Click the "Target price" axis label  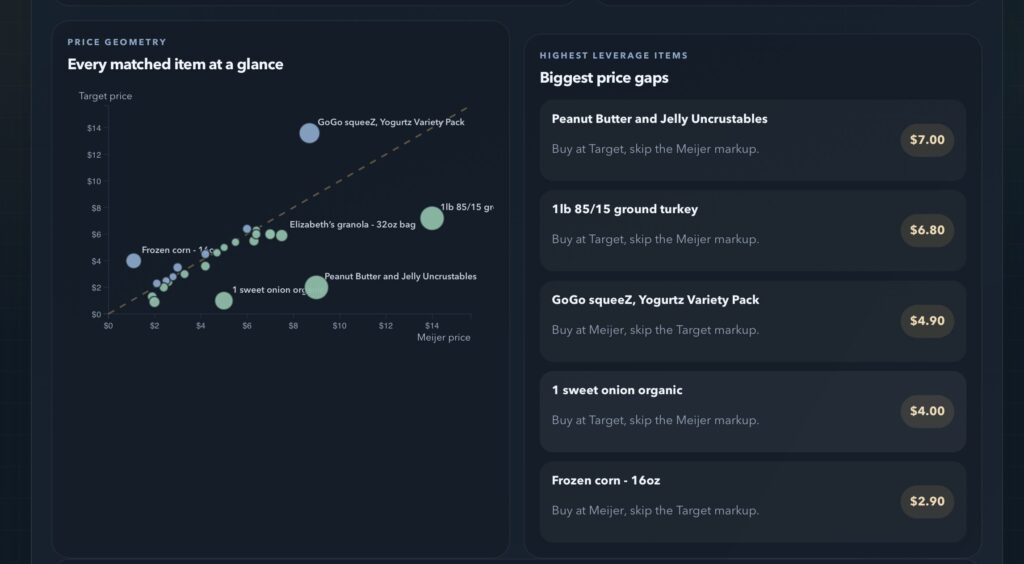click(x=105, y=96)
